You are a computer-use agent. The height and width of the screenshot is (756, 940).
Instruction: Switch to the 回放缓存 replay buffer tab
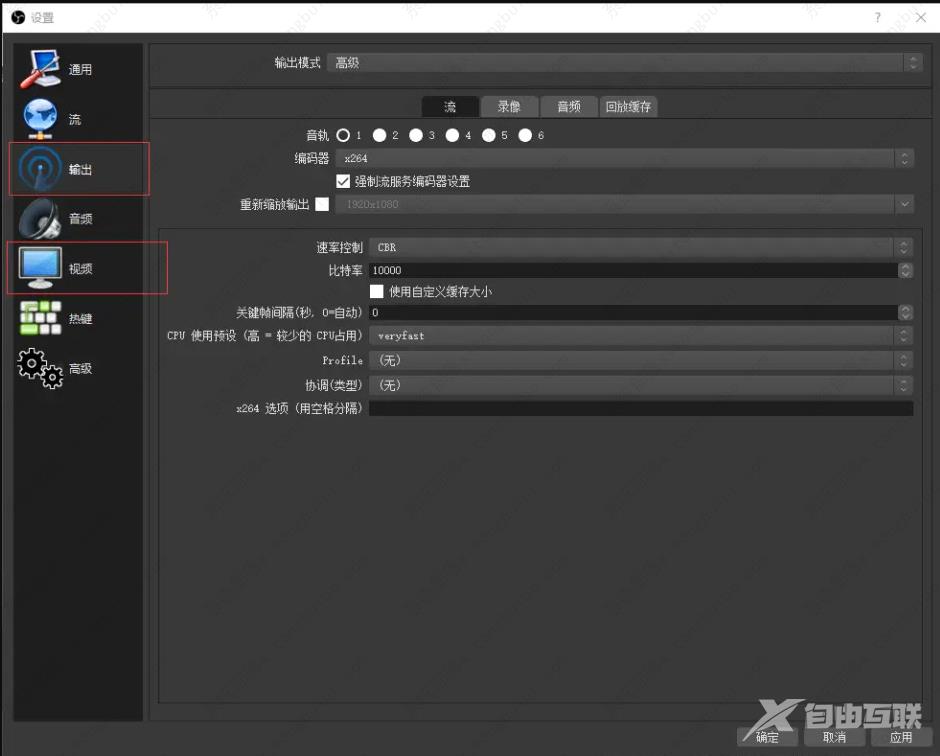(x=628, y=107)
